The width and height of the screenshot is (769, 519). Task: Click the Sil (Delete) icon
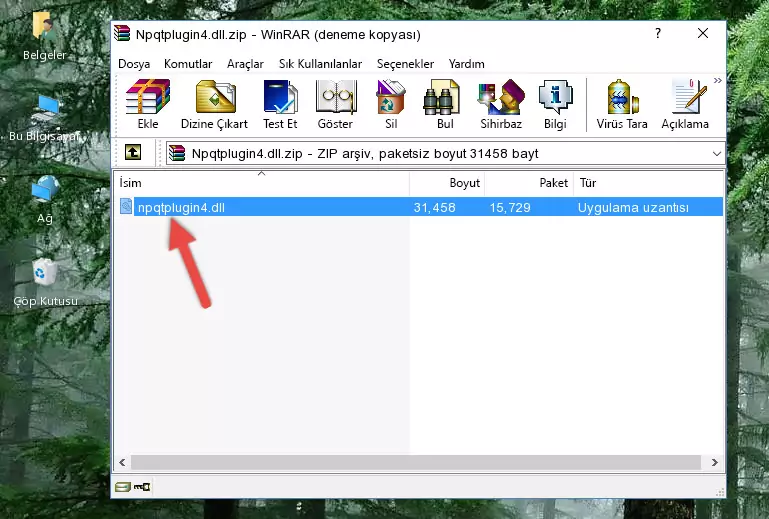(391, 104)
